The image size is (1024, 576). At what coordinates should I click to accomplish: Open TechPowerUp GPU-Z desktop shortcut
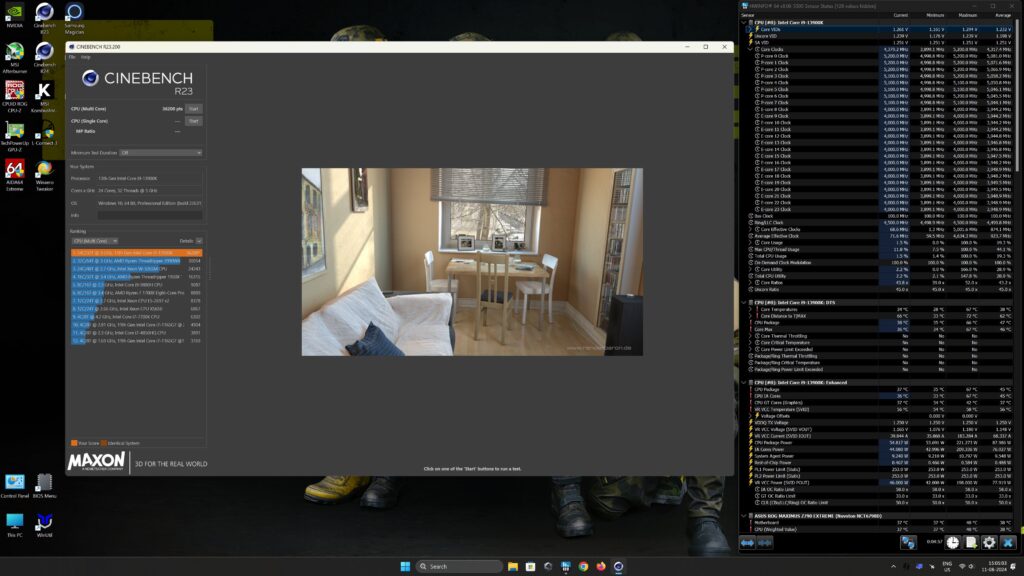click(14, 136)
